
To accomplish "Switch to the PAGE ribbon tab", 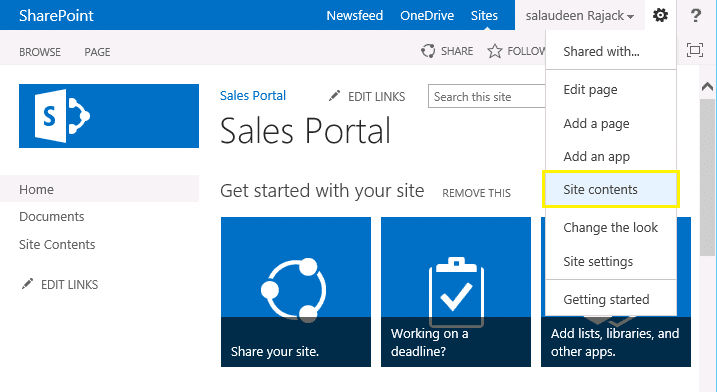I will click(x=97, y=52).
